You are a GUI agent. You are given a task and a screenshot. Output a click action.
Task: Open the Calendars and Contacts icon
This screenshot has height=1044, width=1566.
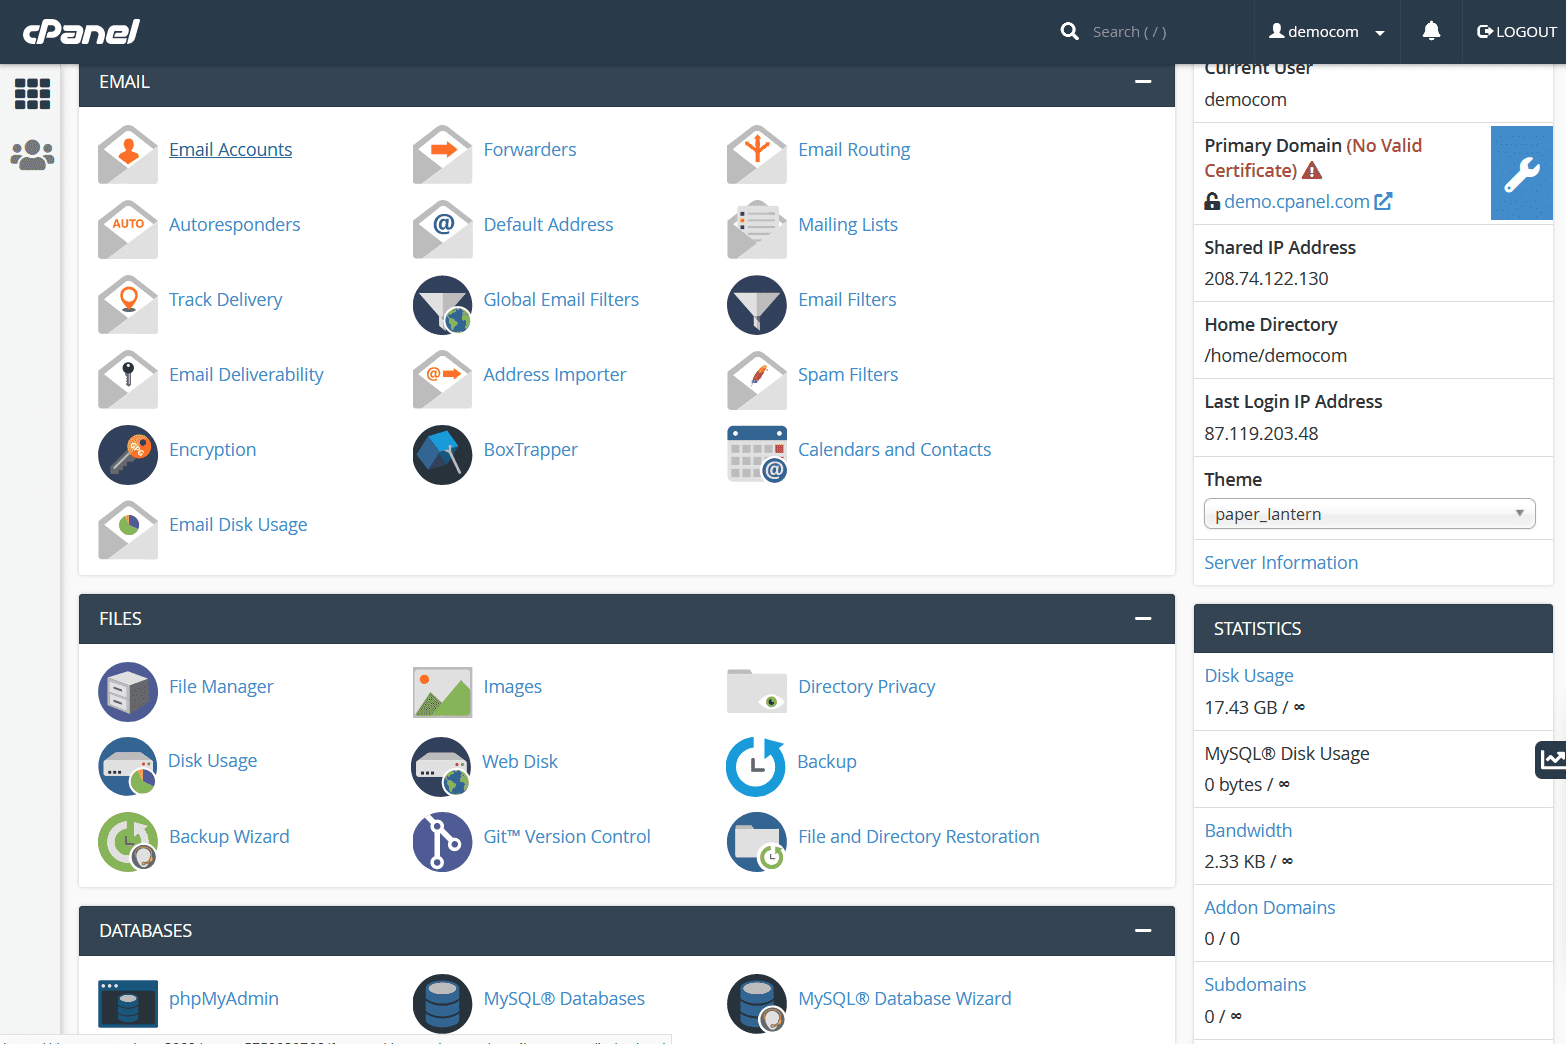pos(756,455)
